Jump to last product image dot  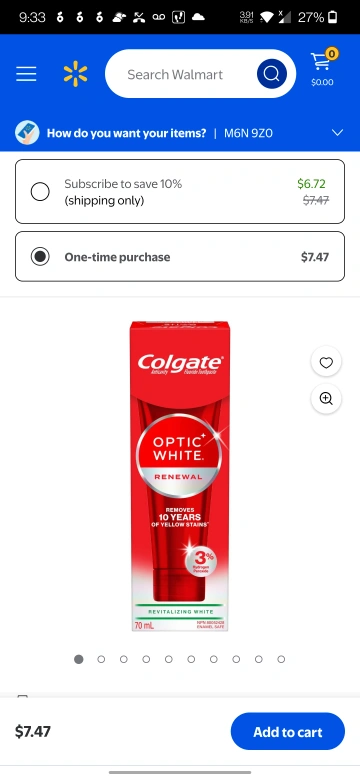(x=281, y=659)
